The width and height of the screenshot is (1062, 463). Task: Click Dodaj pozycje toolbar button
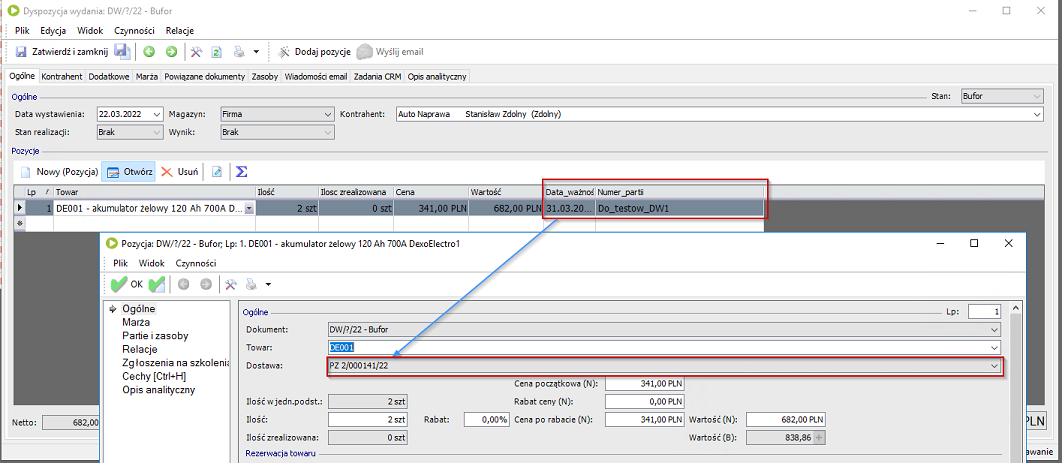pyautogui.click(x=313, y=51)
